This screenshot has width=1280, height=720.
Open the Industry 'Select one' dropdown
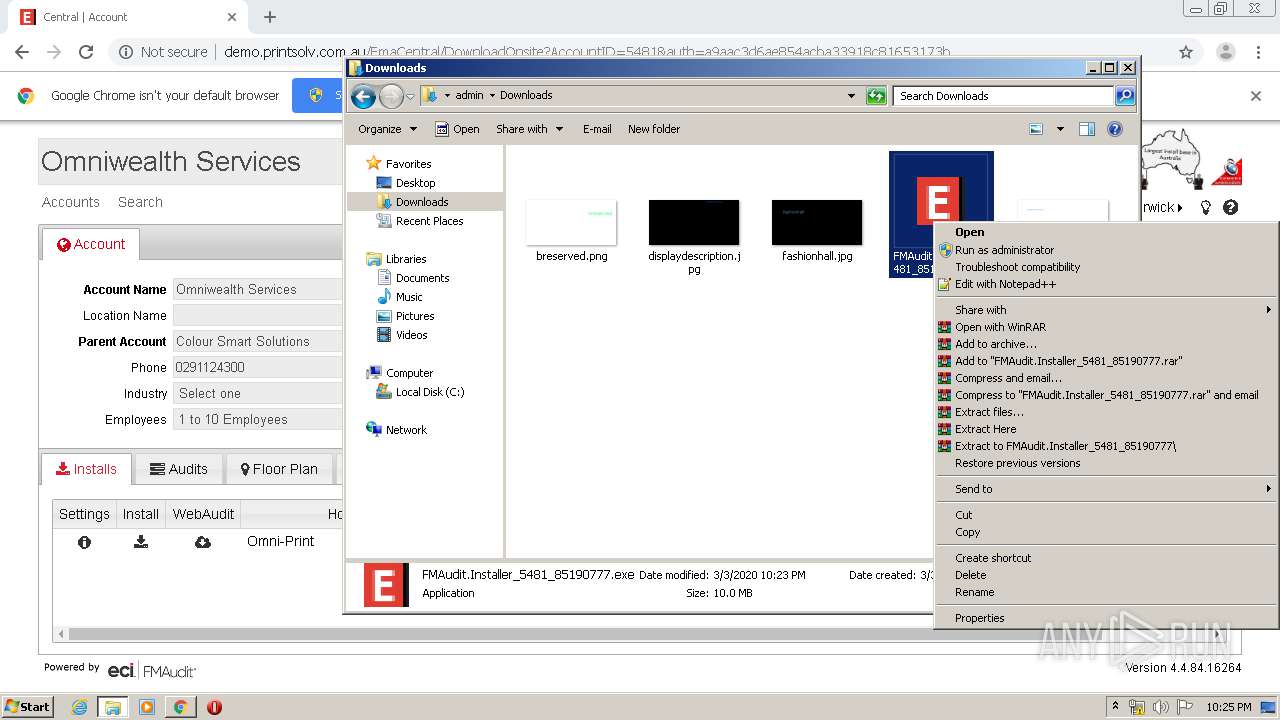(259, 393)
